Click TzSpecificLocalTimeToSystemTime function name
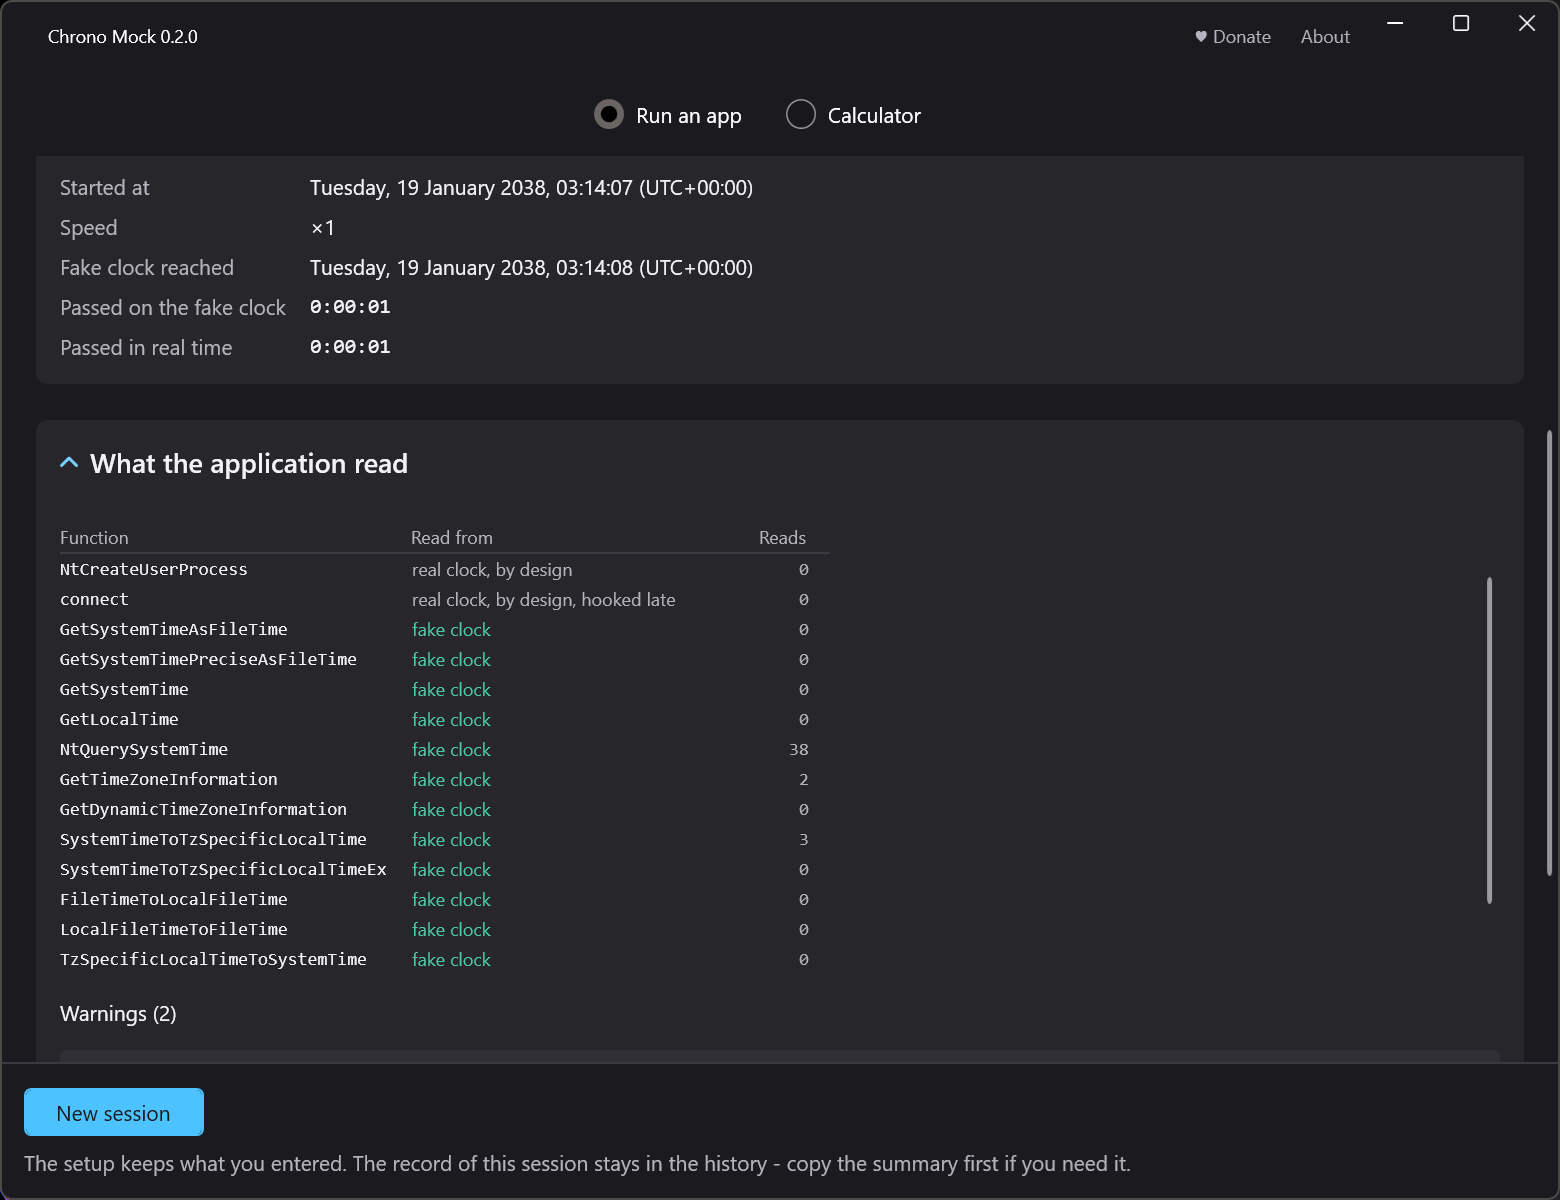 click(213, 959)
